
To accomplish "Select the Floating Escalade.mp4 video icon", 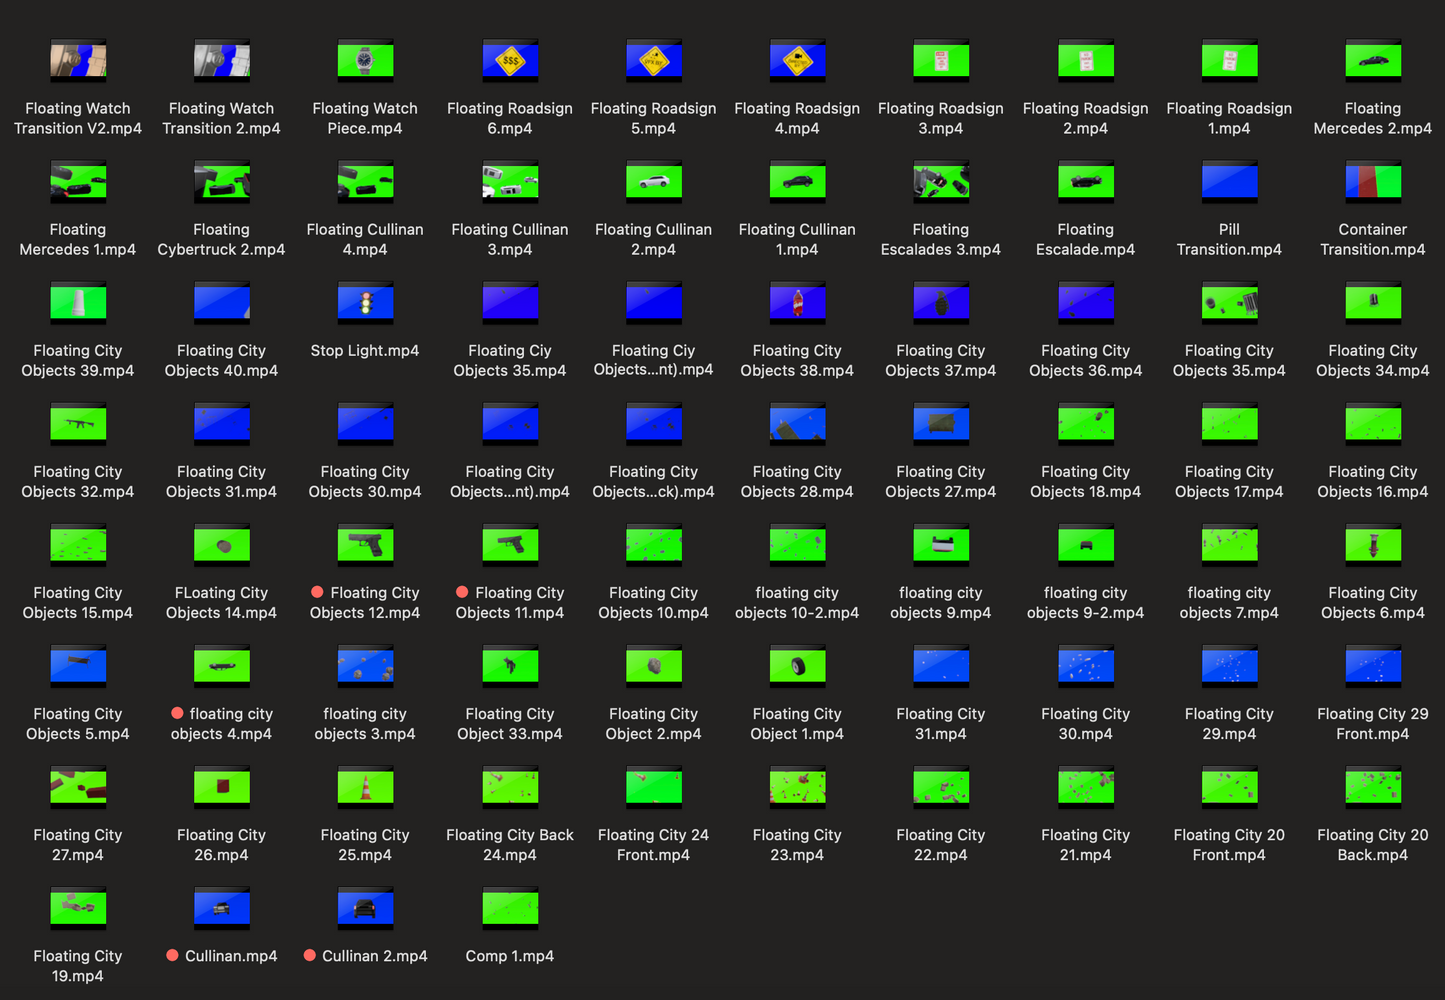I will click(x=1085, y=183).
